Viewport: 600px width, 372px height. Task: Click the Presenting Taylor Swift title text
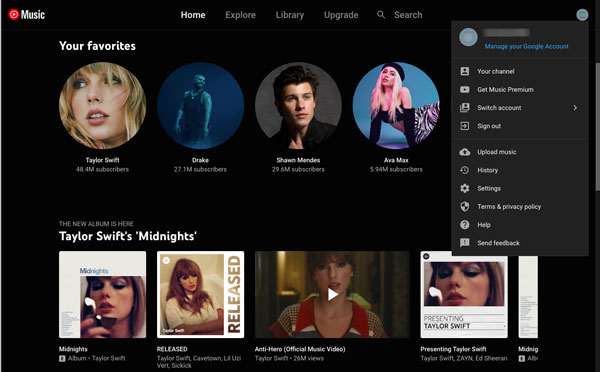tap(453, 349)
